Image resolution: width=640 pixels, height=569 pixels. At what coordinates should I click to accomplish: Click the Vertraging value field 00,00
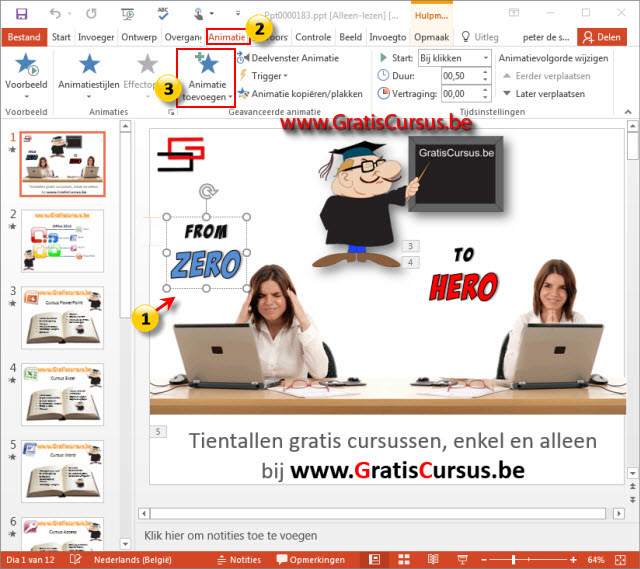(460, 94)
